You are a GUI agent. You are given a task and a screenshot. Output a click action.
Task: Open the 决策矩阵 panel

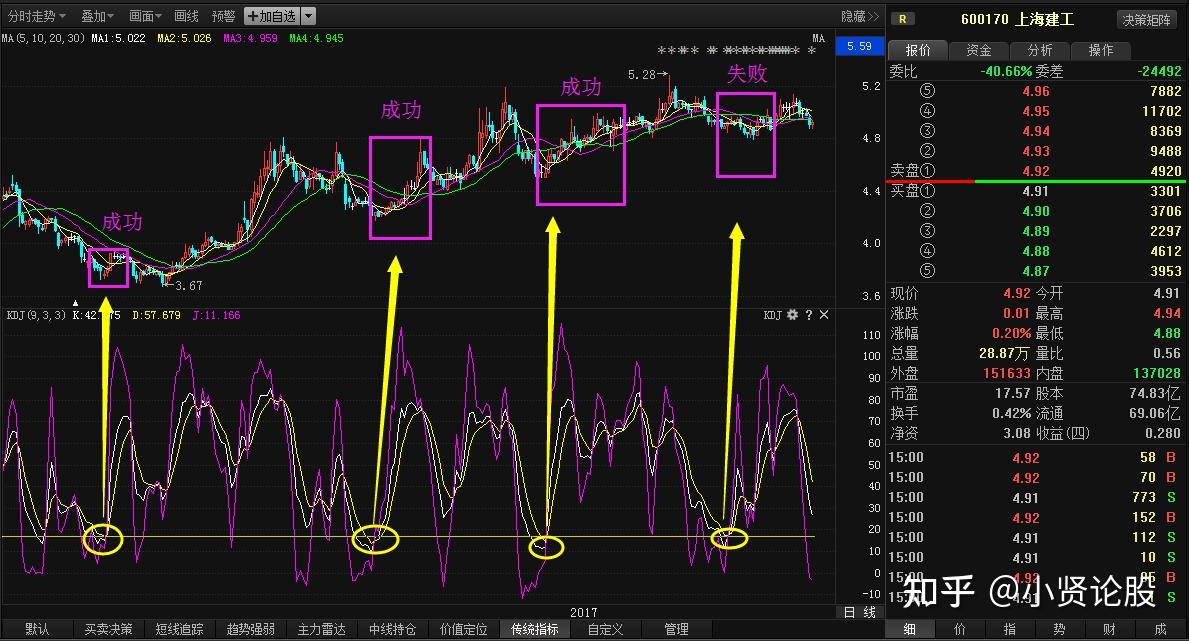click(1145, 18)
